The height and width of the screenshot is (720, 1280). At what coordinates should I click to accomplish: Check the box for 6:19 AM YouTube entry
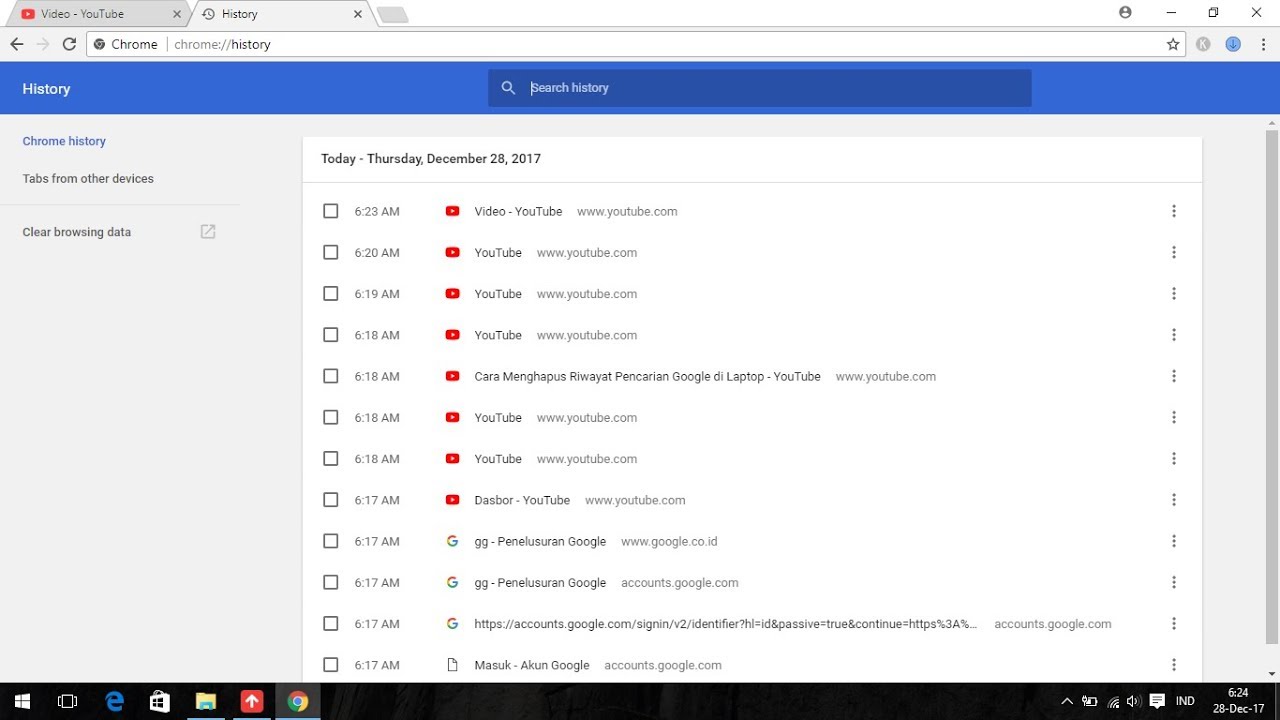click(x=331, y=294)
